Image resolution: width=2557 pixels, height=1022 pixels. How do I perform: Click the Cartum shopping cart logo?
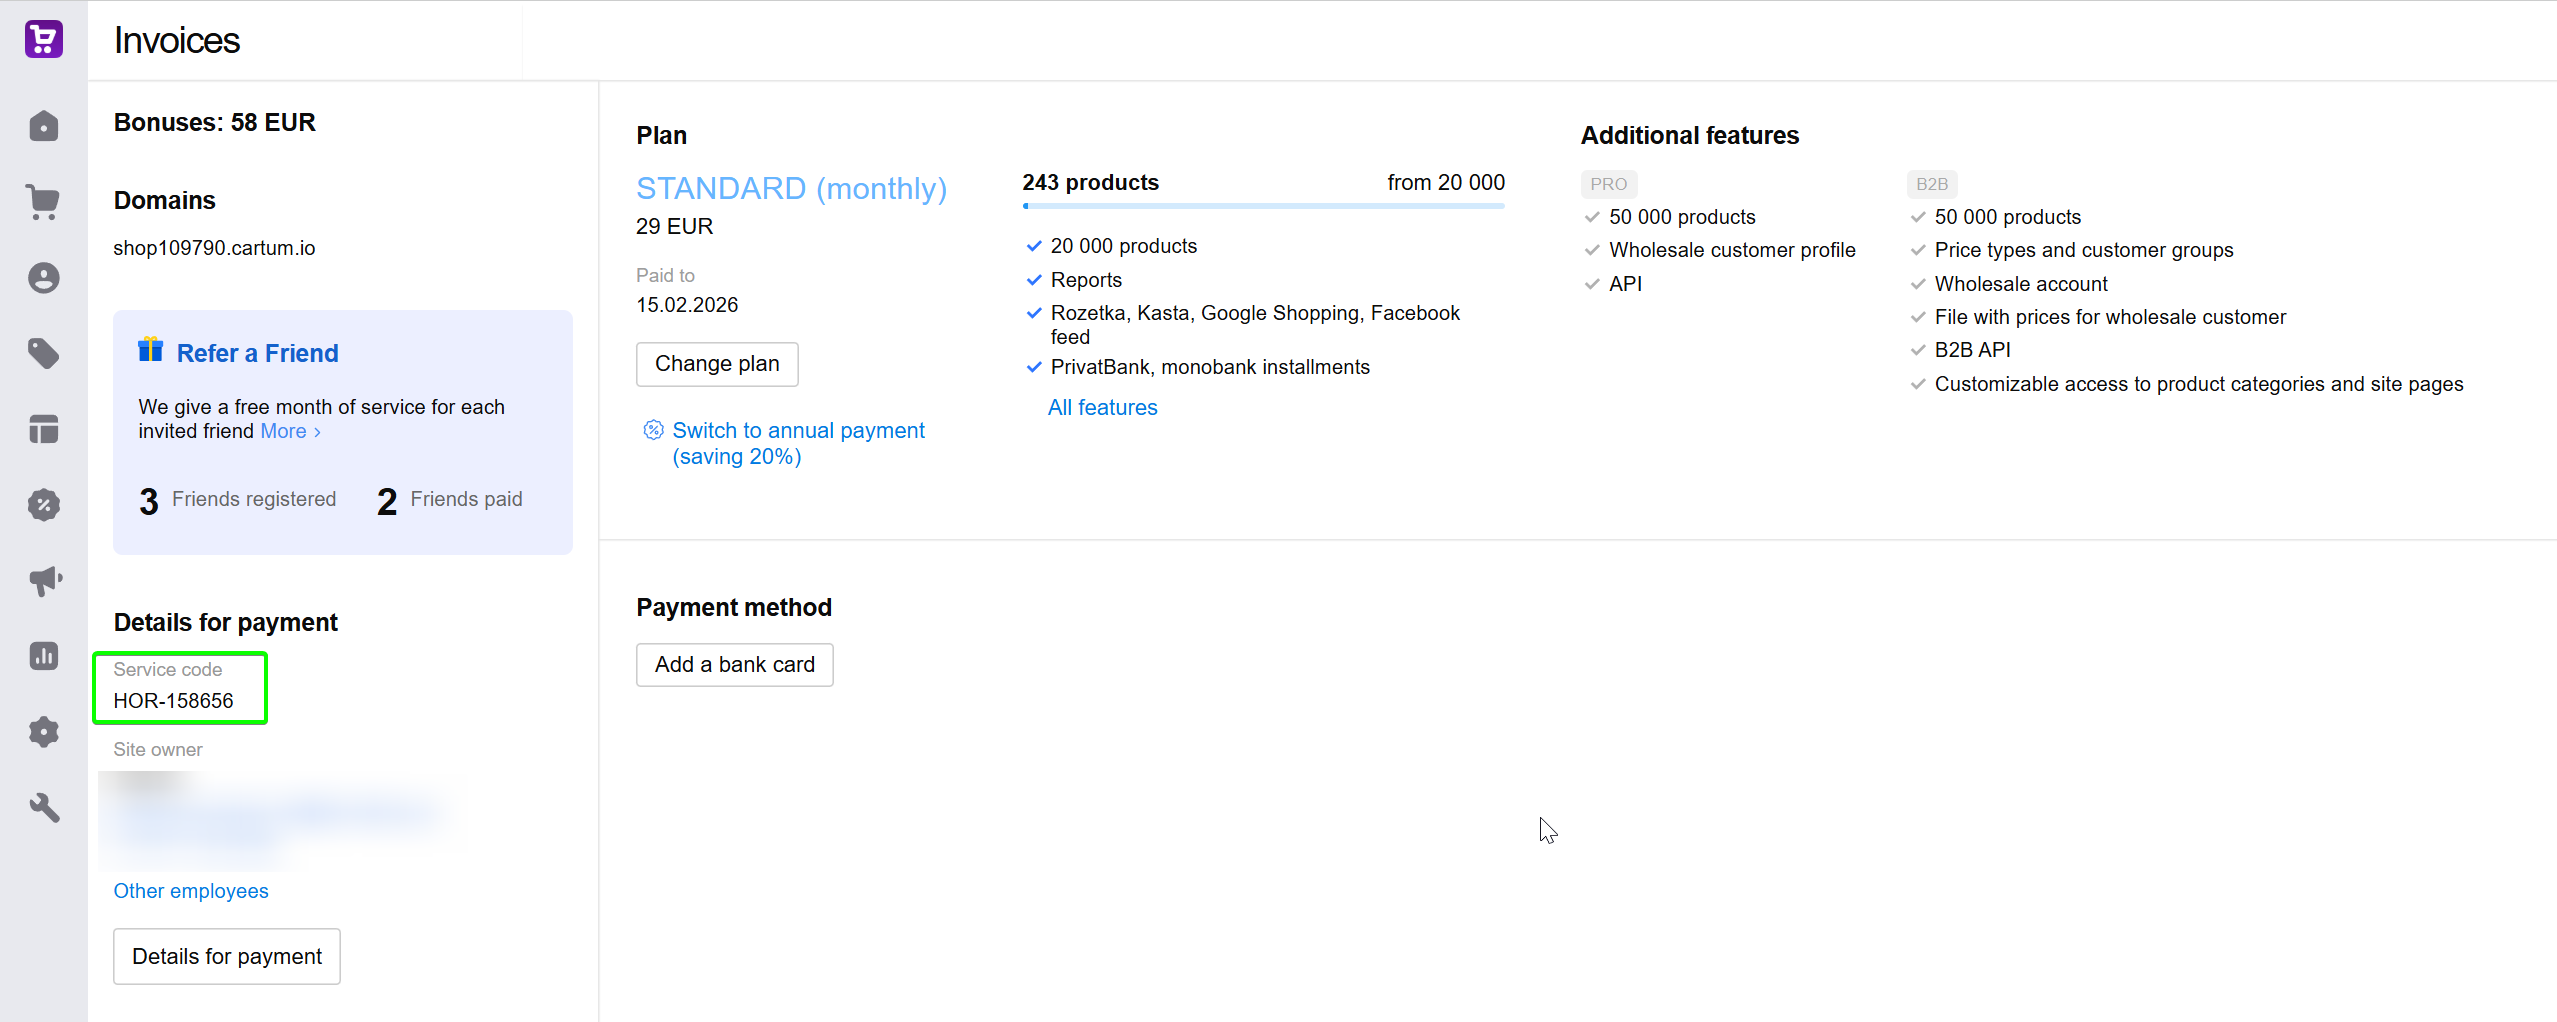43,40
